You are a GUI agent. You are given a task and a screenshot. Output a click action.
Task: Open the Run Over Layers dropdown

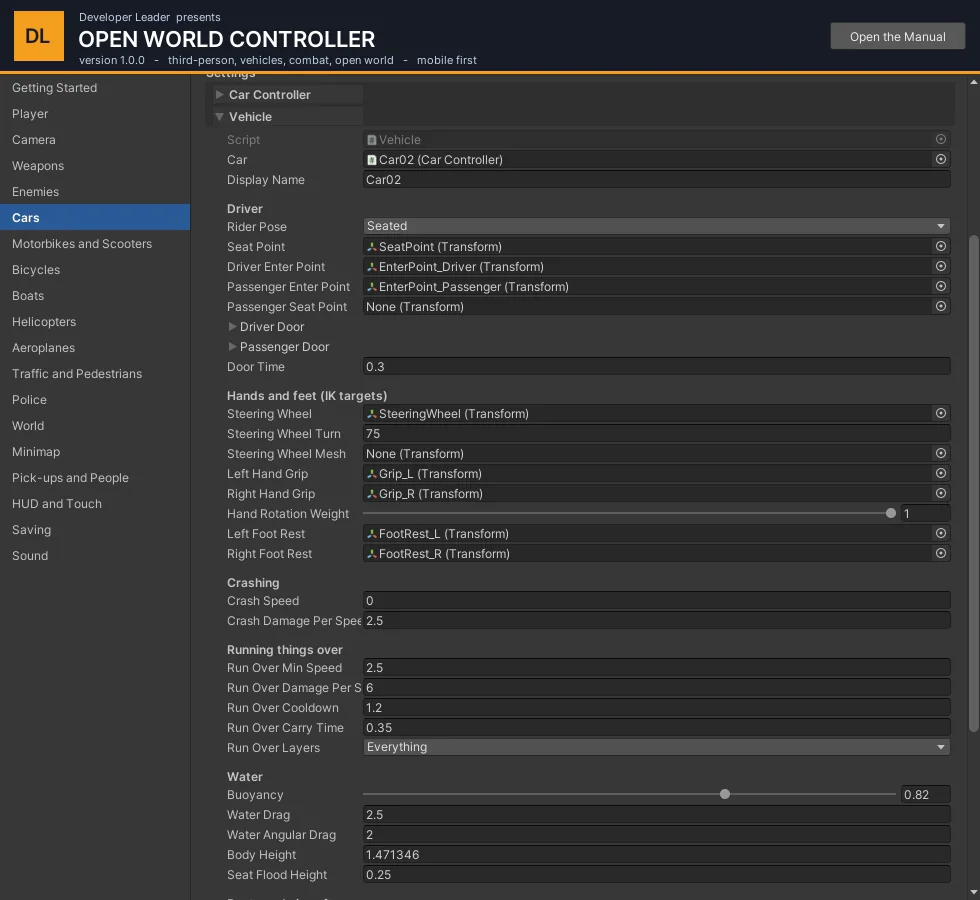656,747
